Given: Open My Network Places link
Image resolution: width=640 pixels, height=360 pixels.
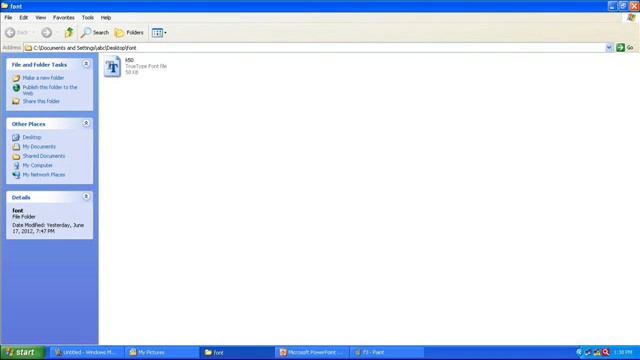Looking at the screenshot, I should click(44, 175).
